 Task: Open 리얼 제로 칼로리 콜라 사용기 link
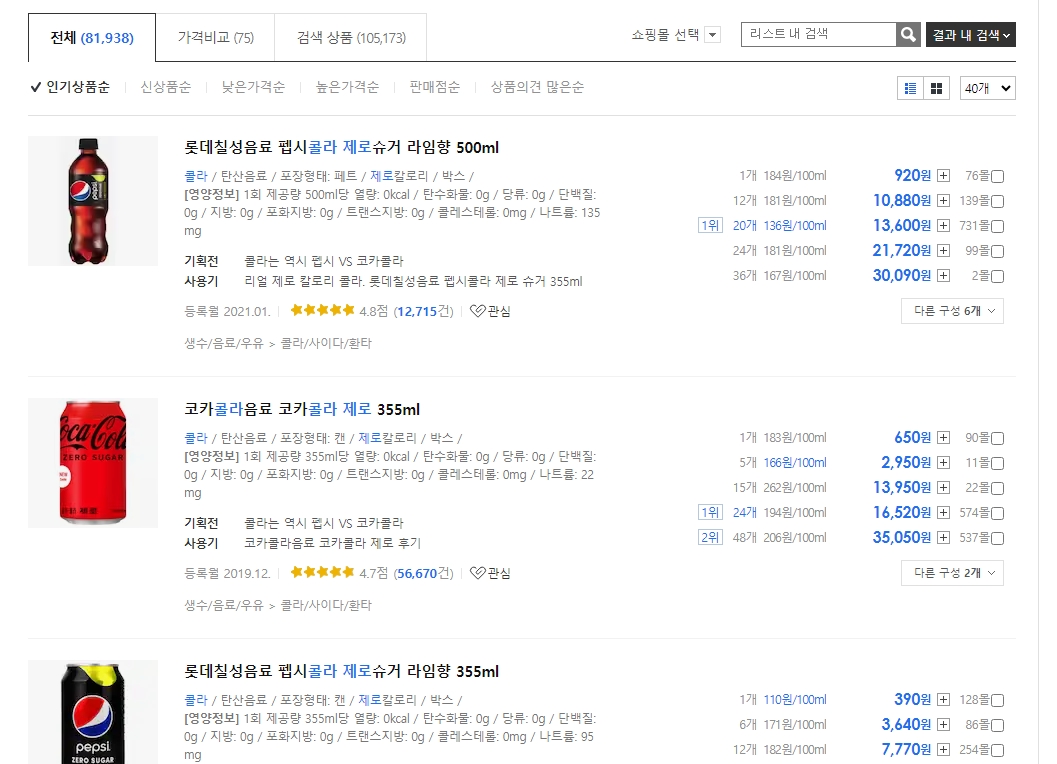click(x=413, y=281)
